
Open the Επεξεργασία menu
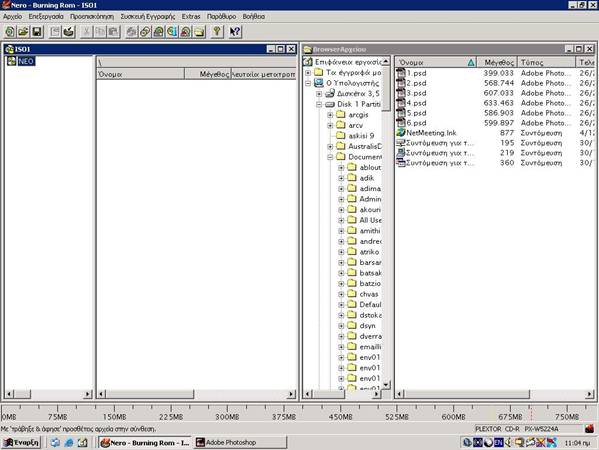[x=46, y=16]
